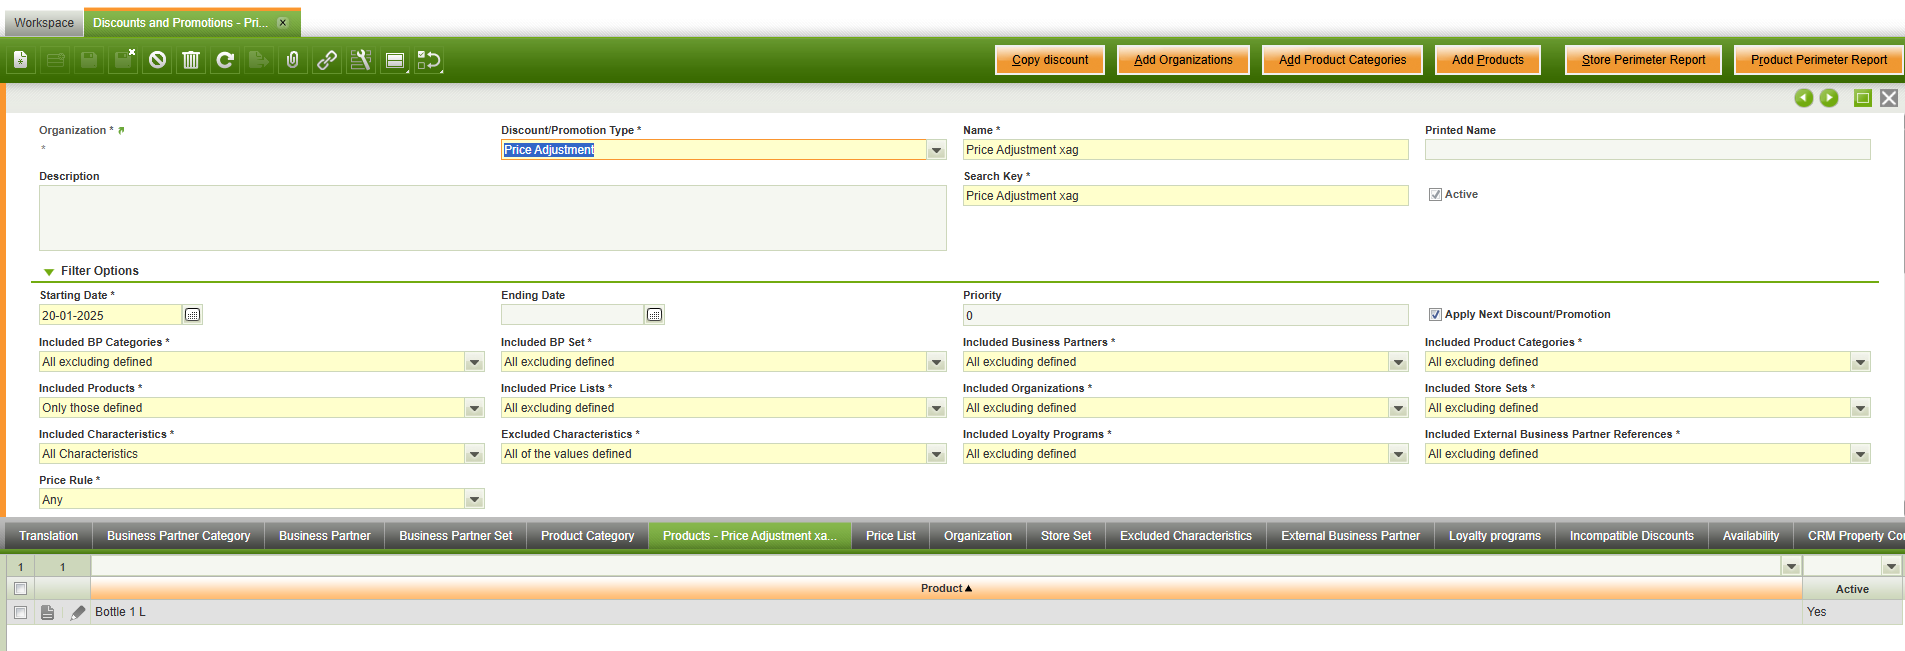
Task: Click the Refresh toolbar icon
Action: click(225, 60)
